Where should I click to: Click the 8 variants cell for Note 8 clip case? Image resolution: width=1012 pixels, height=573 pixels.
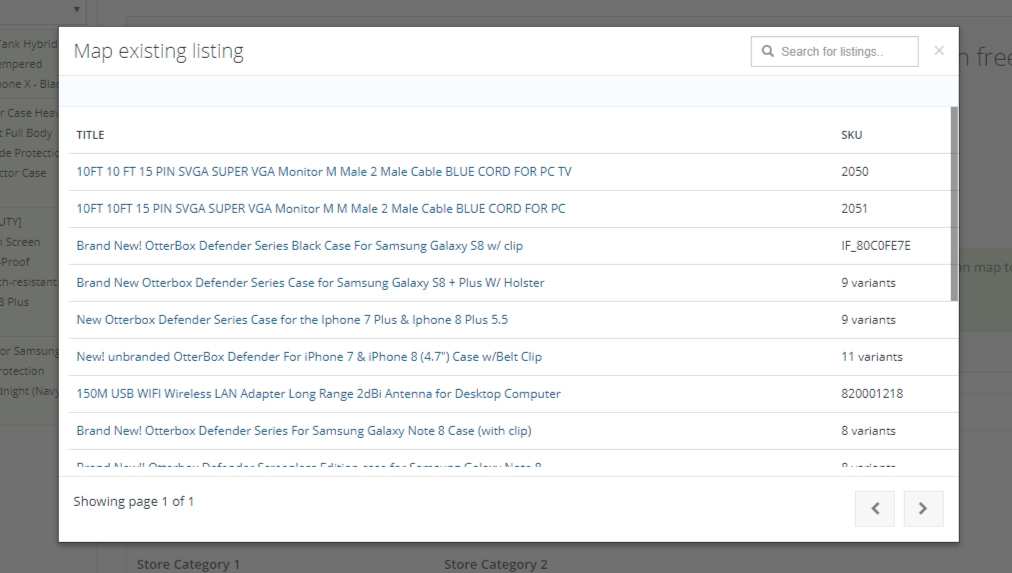click(868, 430)
